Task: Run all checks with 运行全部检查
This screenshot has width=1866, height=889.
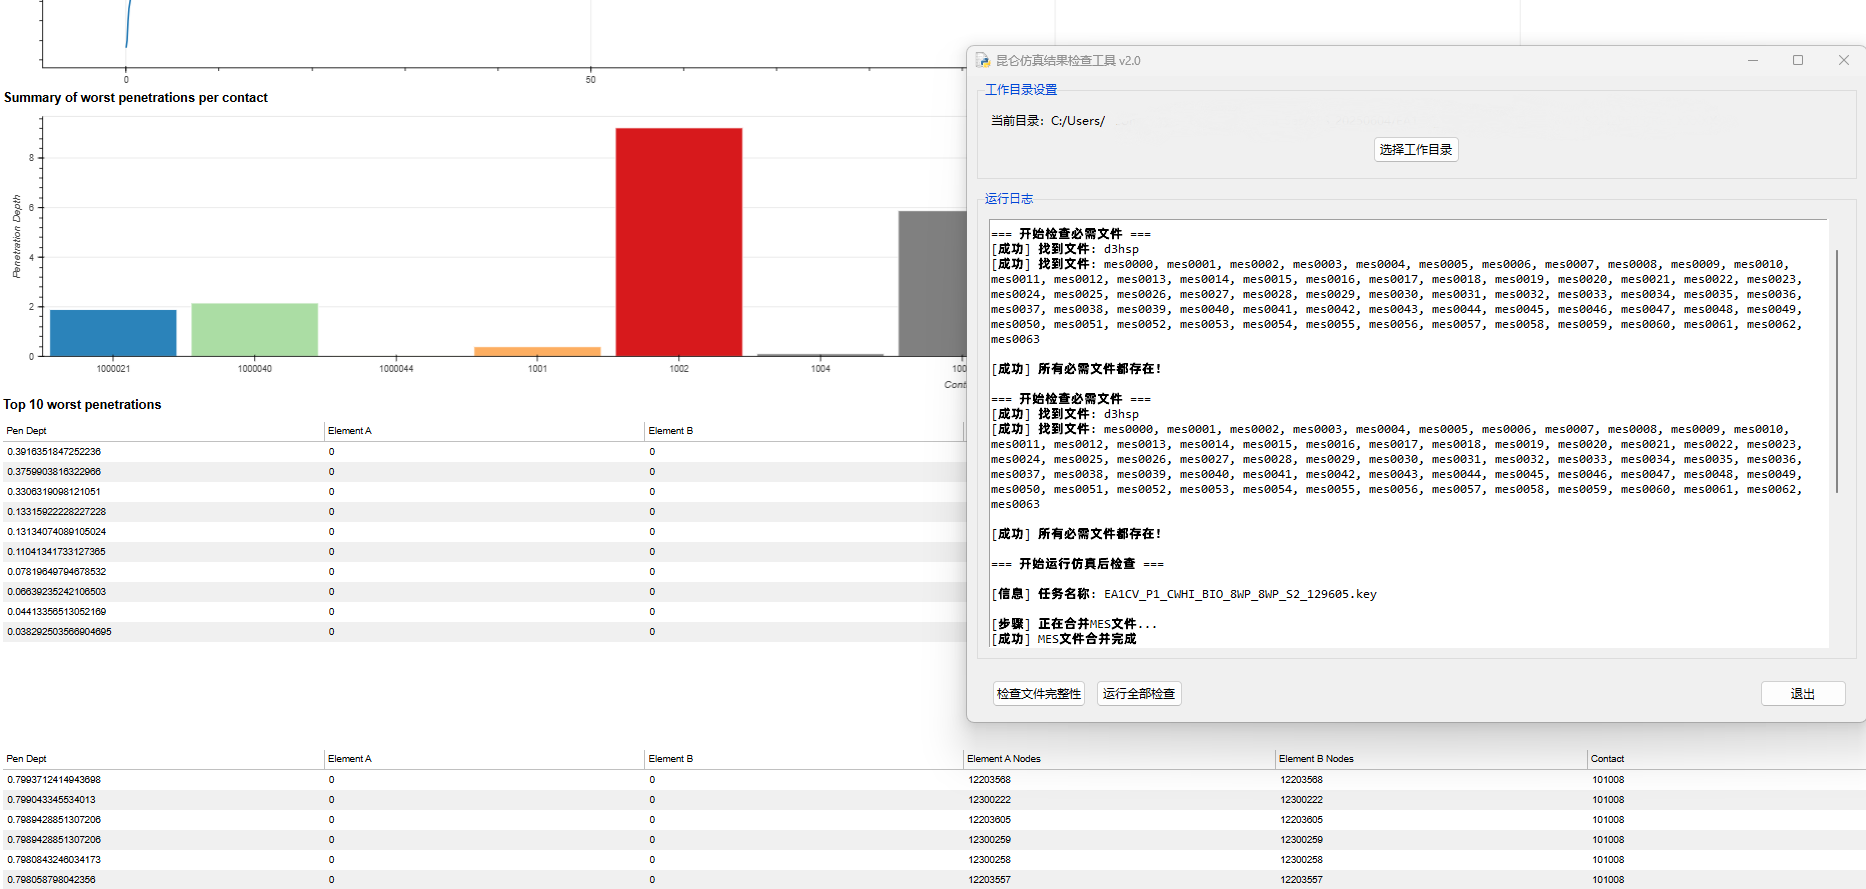Action: 1138,694
